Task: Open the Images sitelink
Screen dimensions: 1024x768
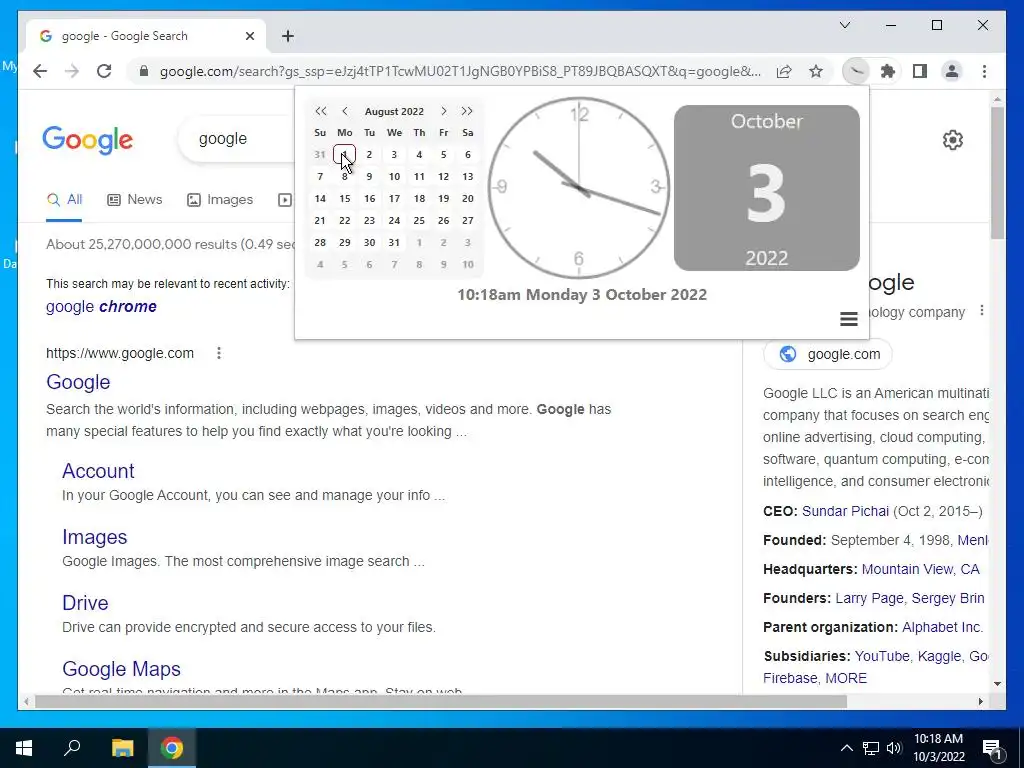Action: tap(95, 537)
